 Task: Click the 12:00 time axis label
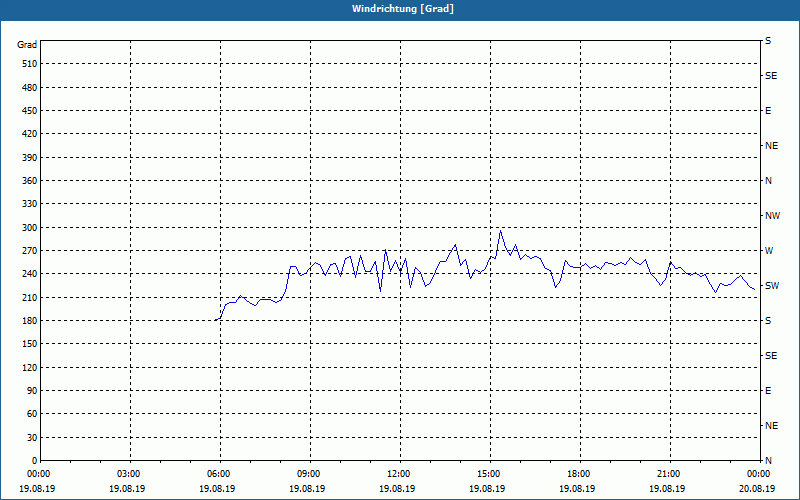coord(397,474)
